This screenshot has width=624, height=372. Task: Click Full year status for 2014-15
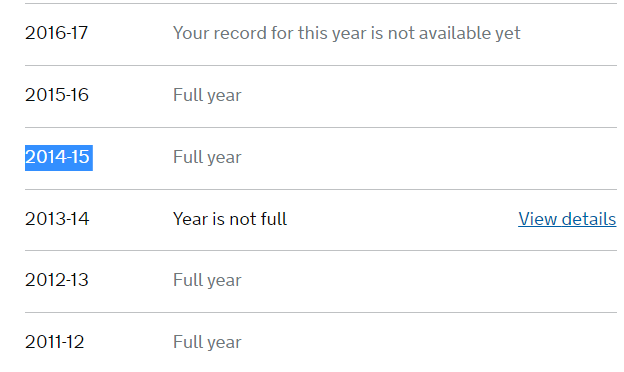pyautogui.click(x=207, y=158)
